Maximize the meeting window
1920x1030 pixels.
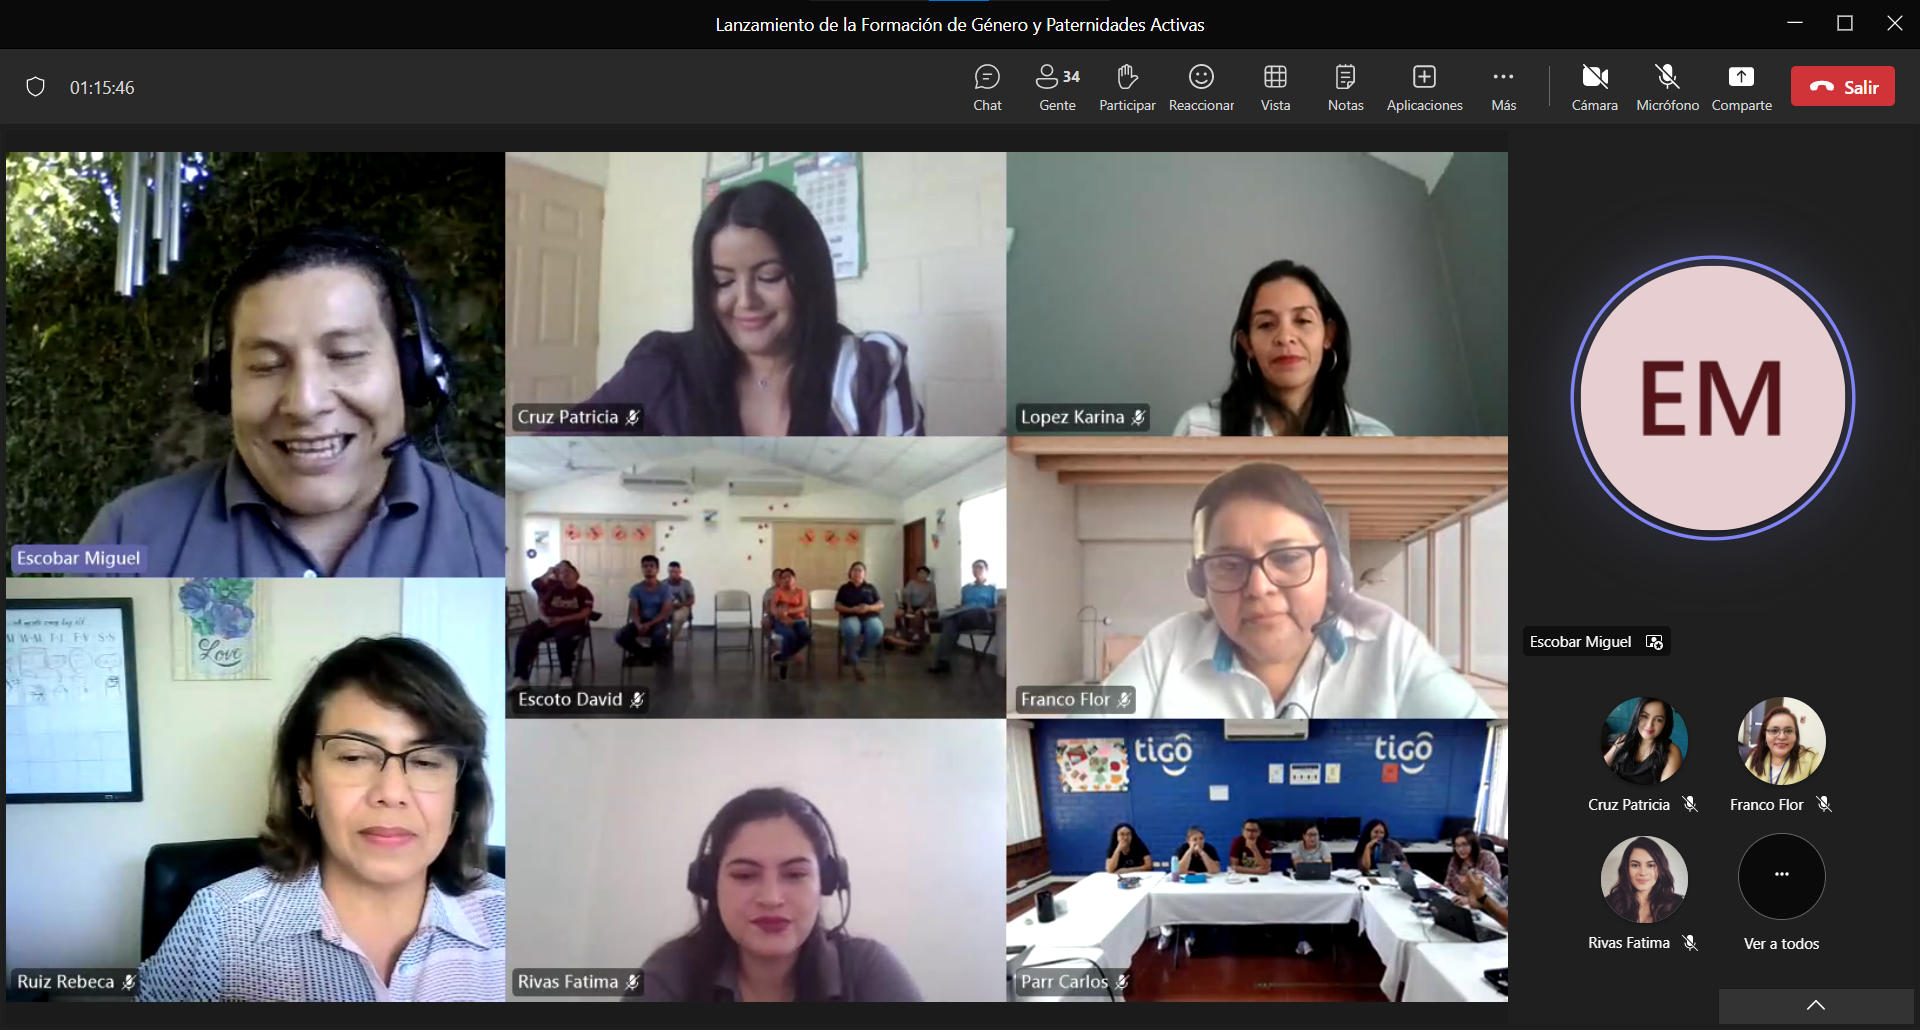(x=1845, y=23)
